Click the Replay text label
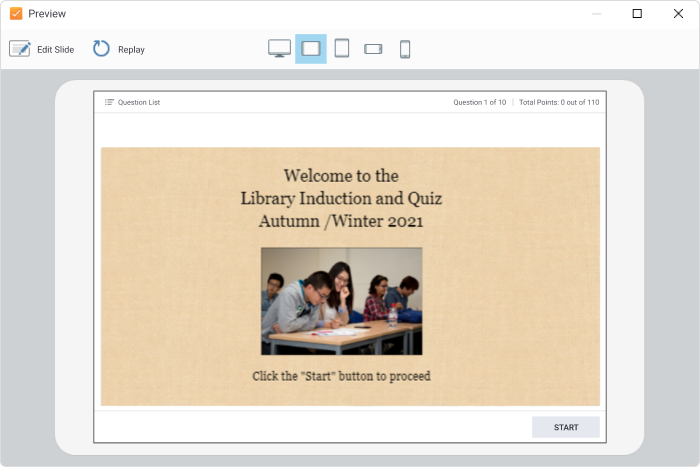 click(x=131, y=50)
